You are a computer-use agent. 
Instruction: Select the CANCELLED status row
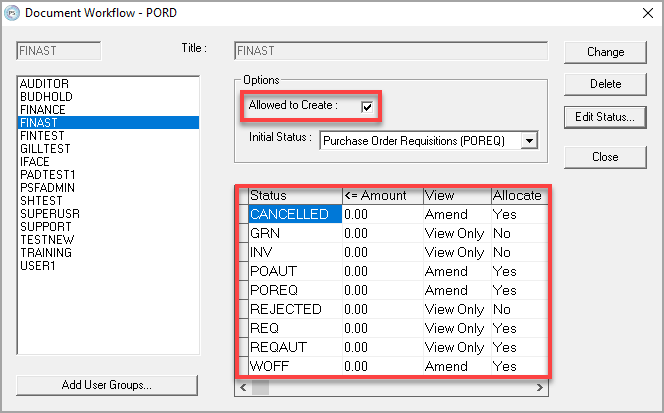(x=294, y=214)
